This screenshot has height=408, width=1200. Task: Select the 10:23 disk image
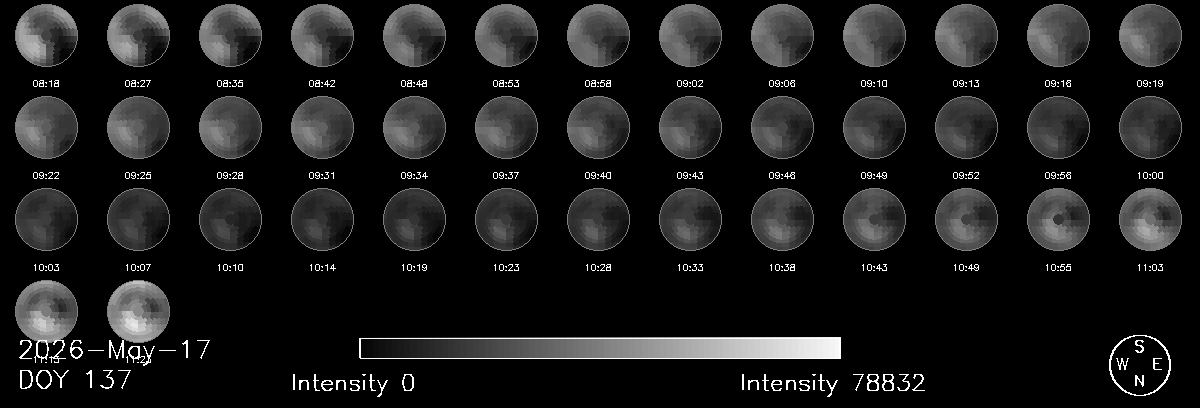[x=507, y=219]
